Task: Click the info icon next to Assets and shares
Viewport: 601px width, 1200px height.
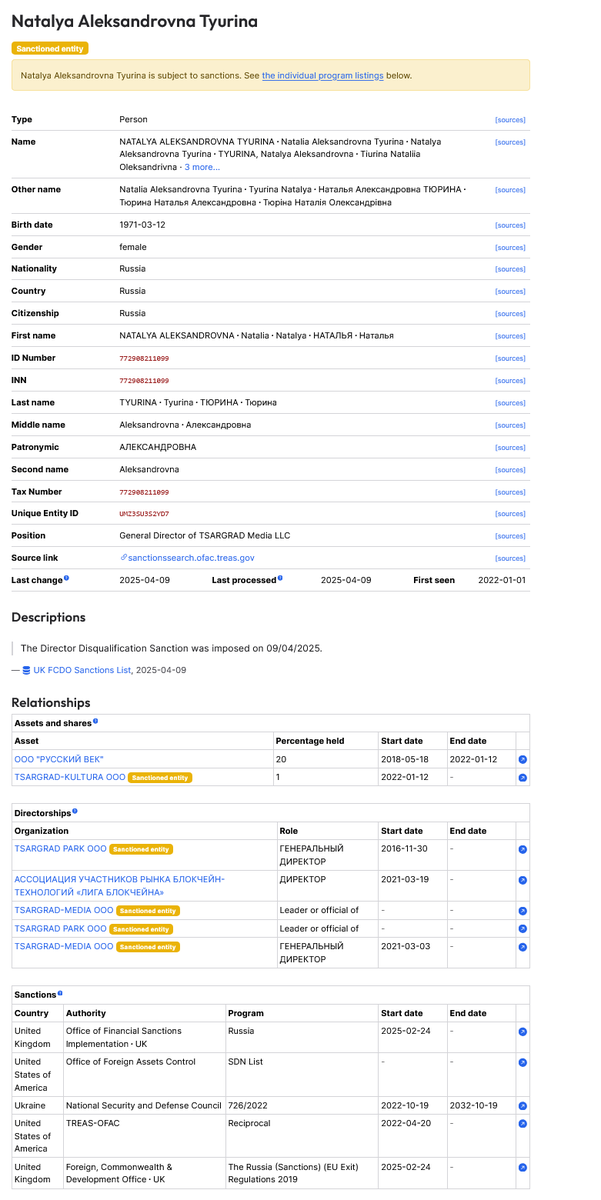Action: pos(95,720)
